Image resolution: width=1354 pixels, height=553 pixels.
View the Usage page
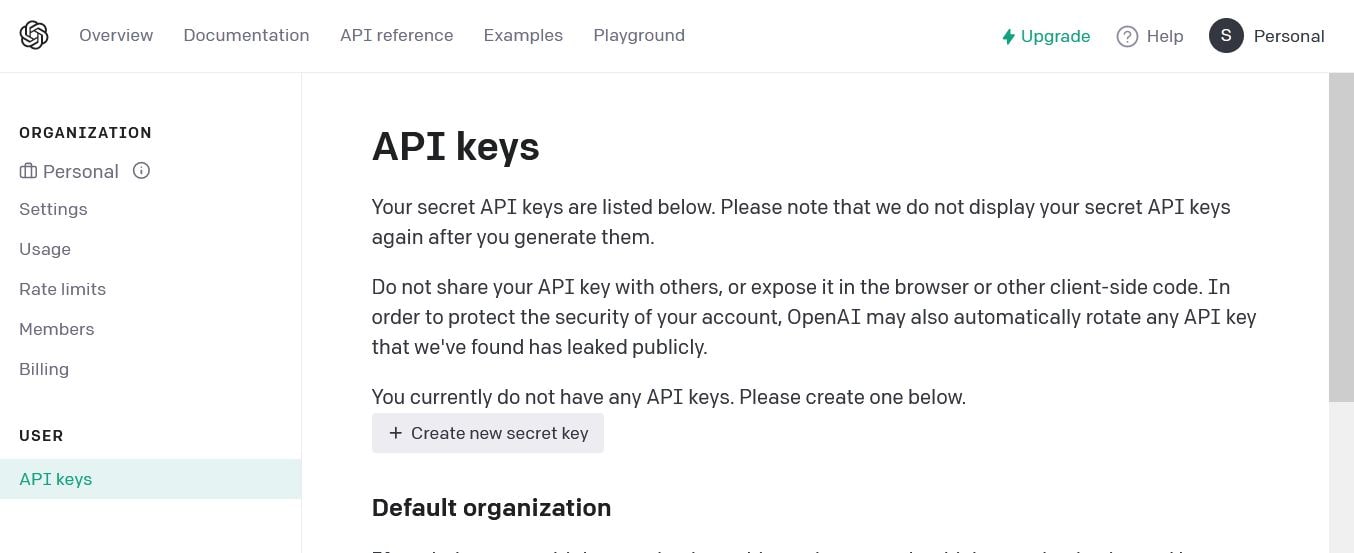[45, 249]
